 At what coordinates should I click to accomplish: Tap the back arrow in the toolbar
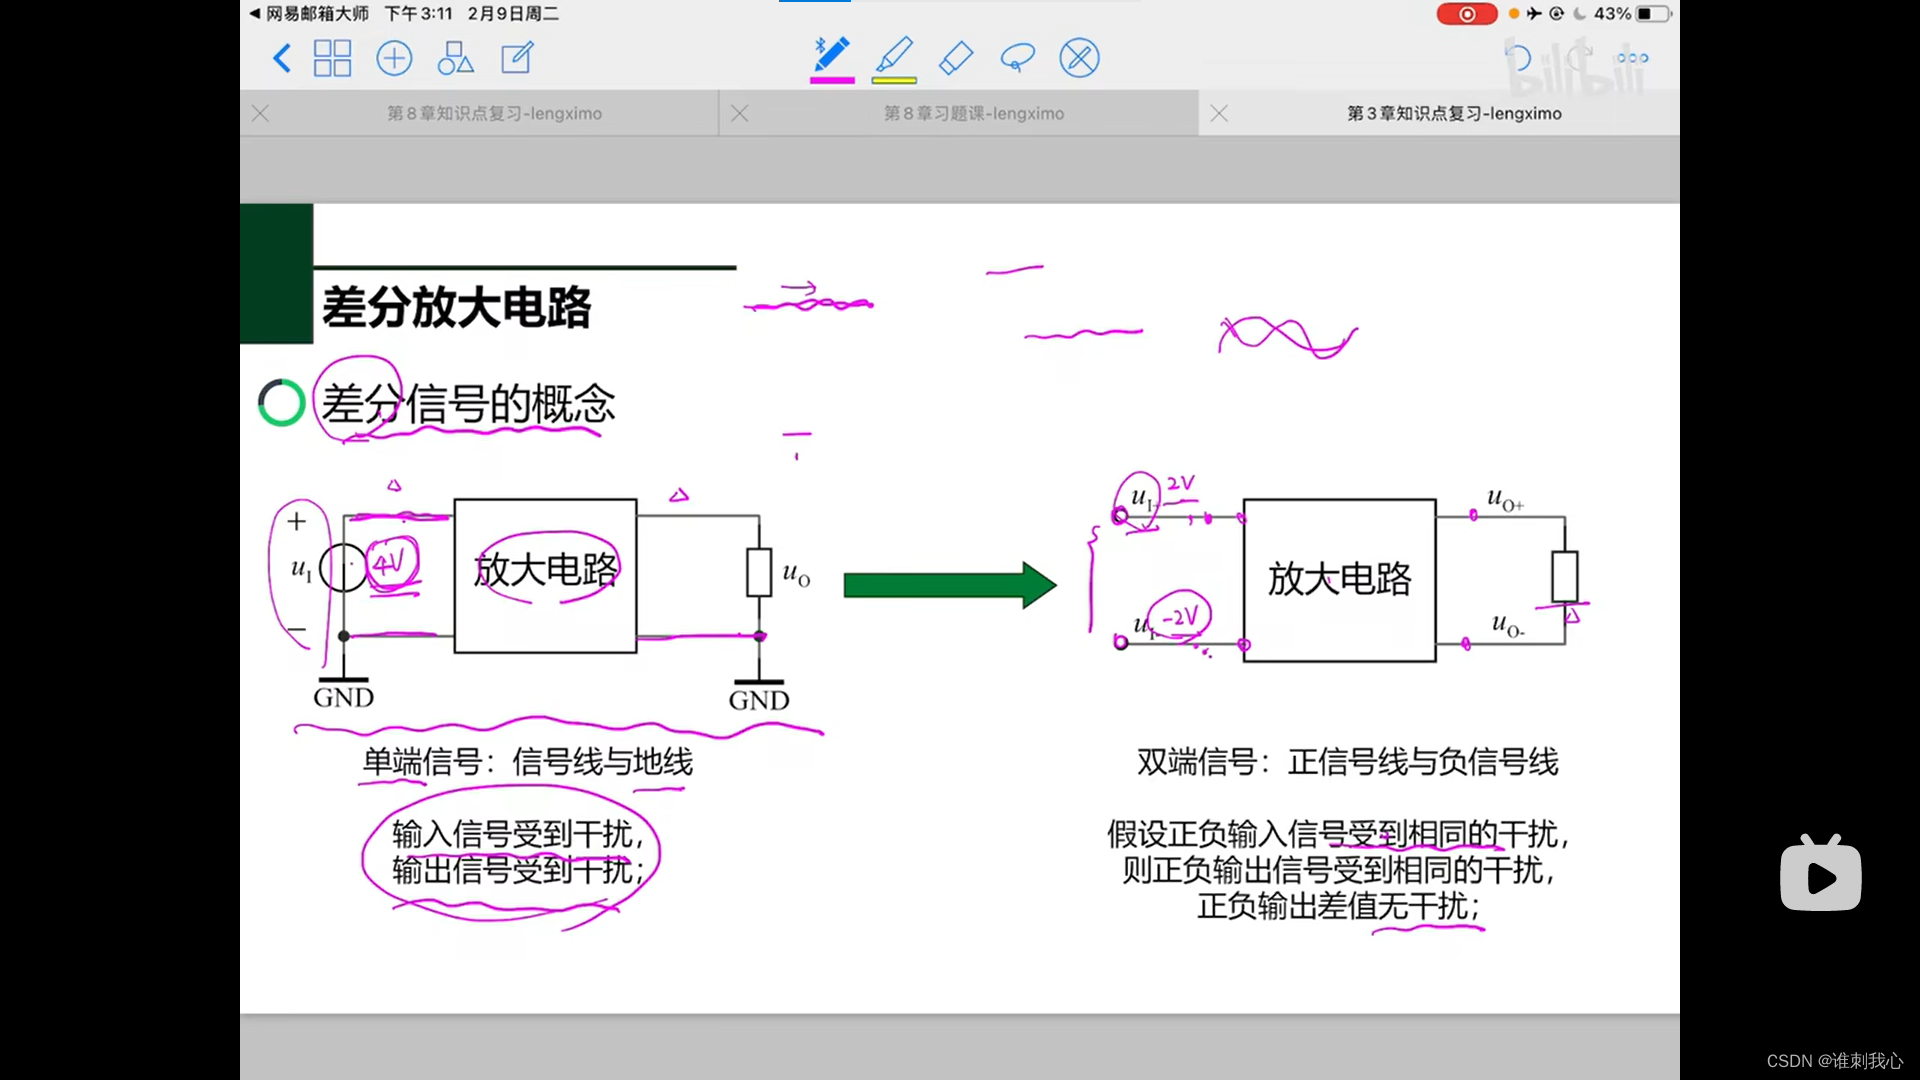click(x=282, y=58)
